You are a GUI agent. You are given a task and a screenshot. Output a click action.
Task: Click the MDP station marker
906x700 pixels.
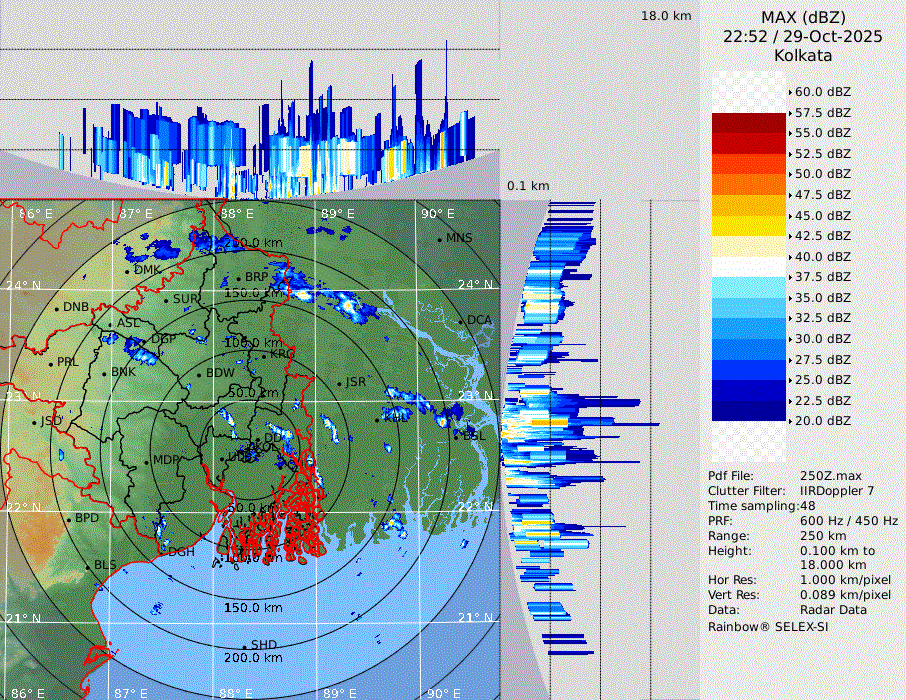(x=146, y=461)
